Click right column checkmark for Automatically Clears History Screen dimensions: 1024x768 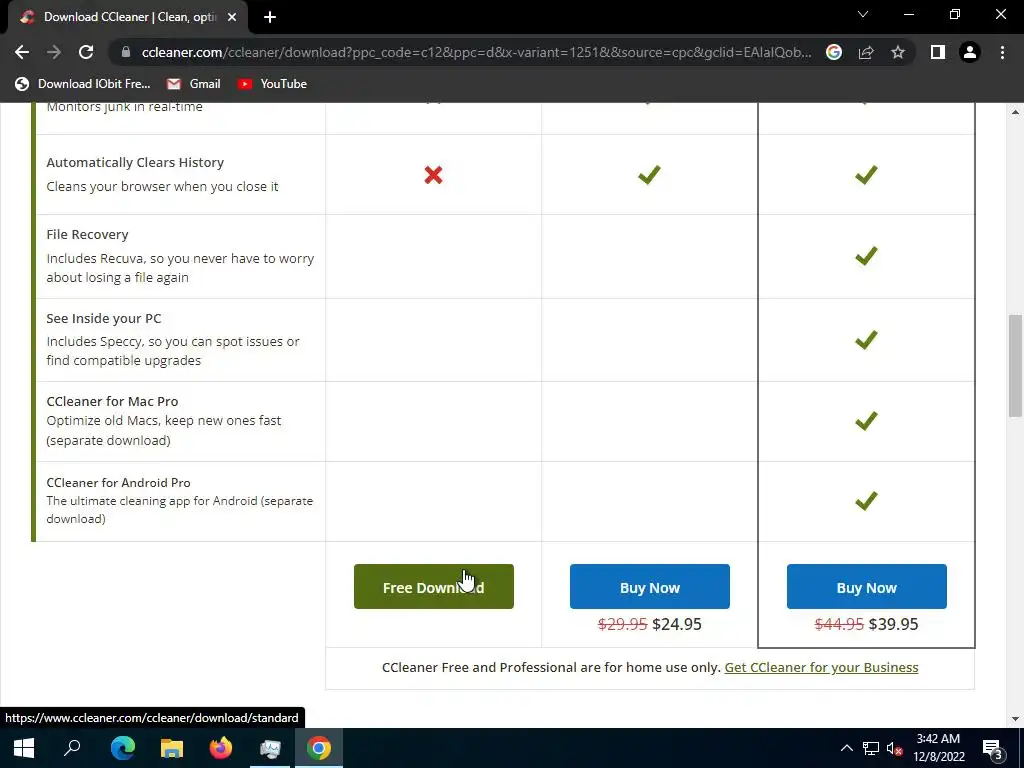point(866,174)
